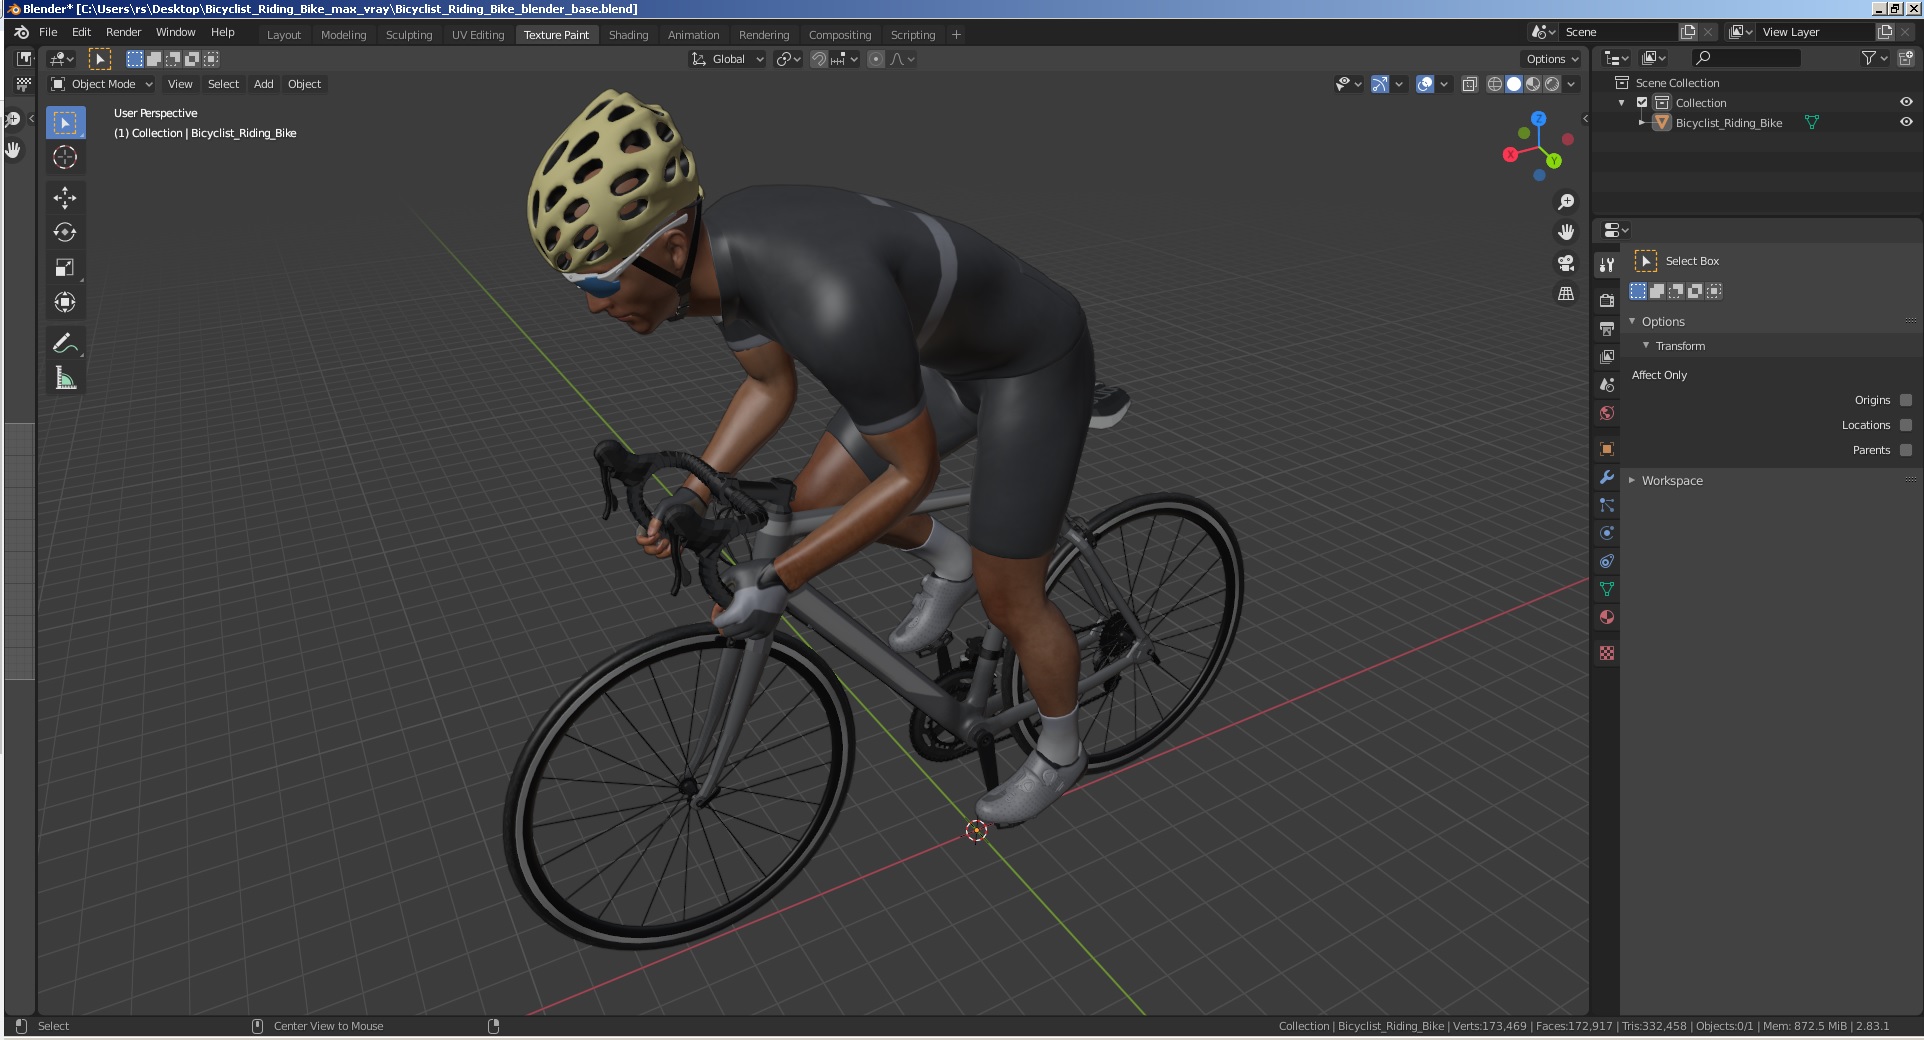1924x1040 pixels.
Task: Switch to Wireframe viewport shading
Action: point(1495,84)
